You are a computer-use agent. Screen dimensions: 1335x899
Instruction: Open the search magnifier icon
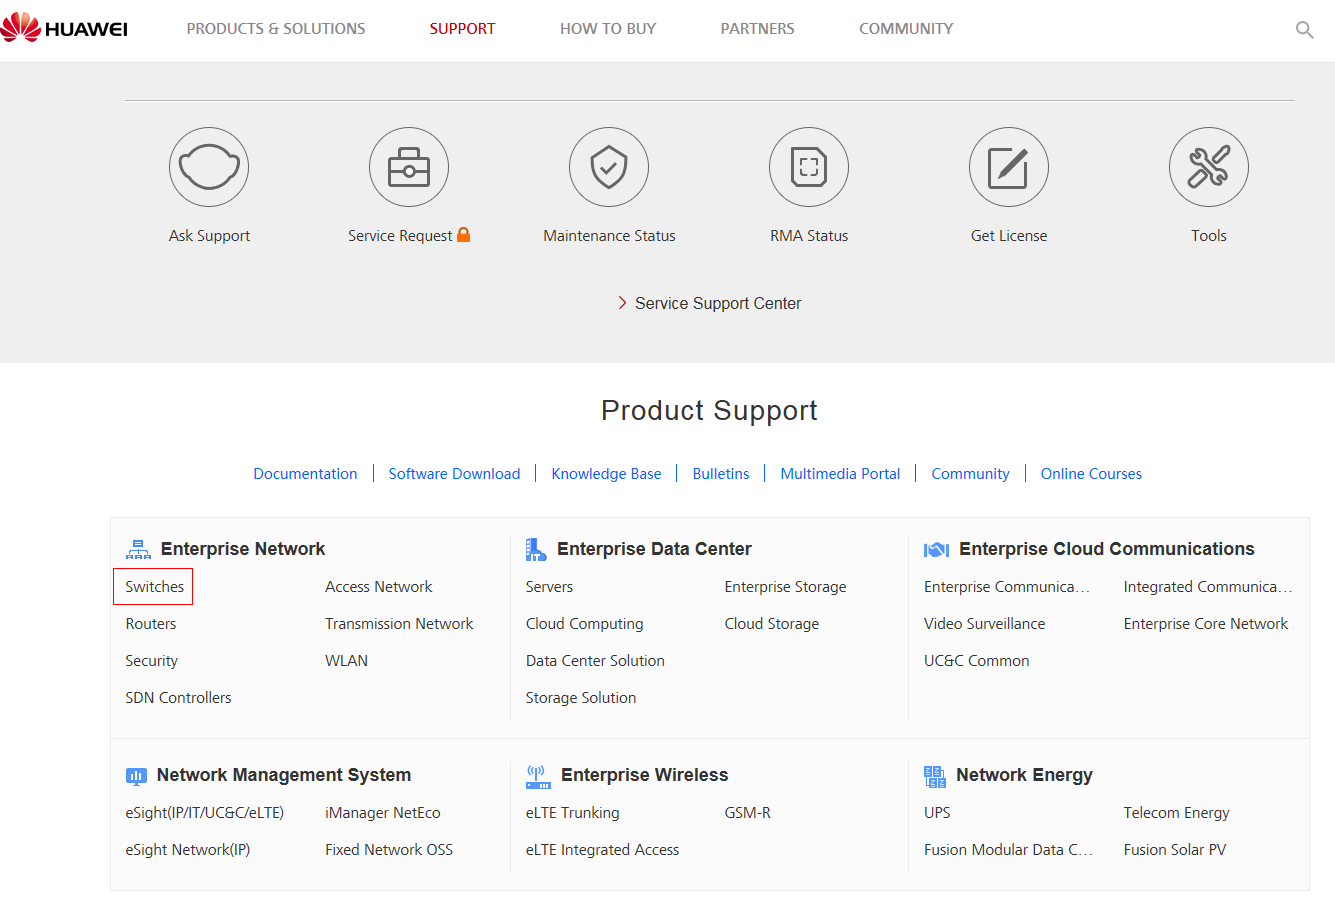pyautogui.click(x=1304, y=30)
